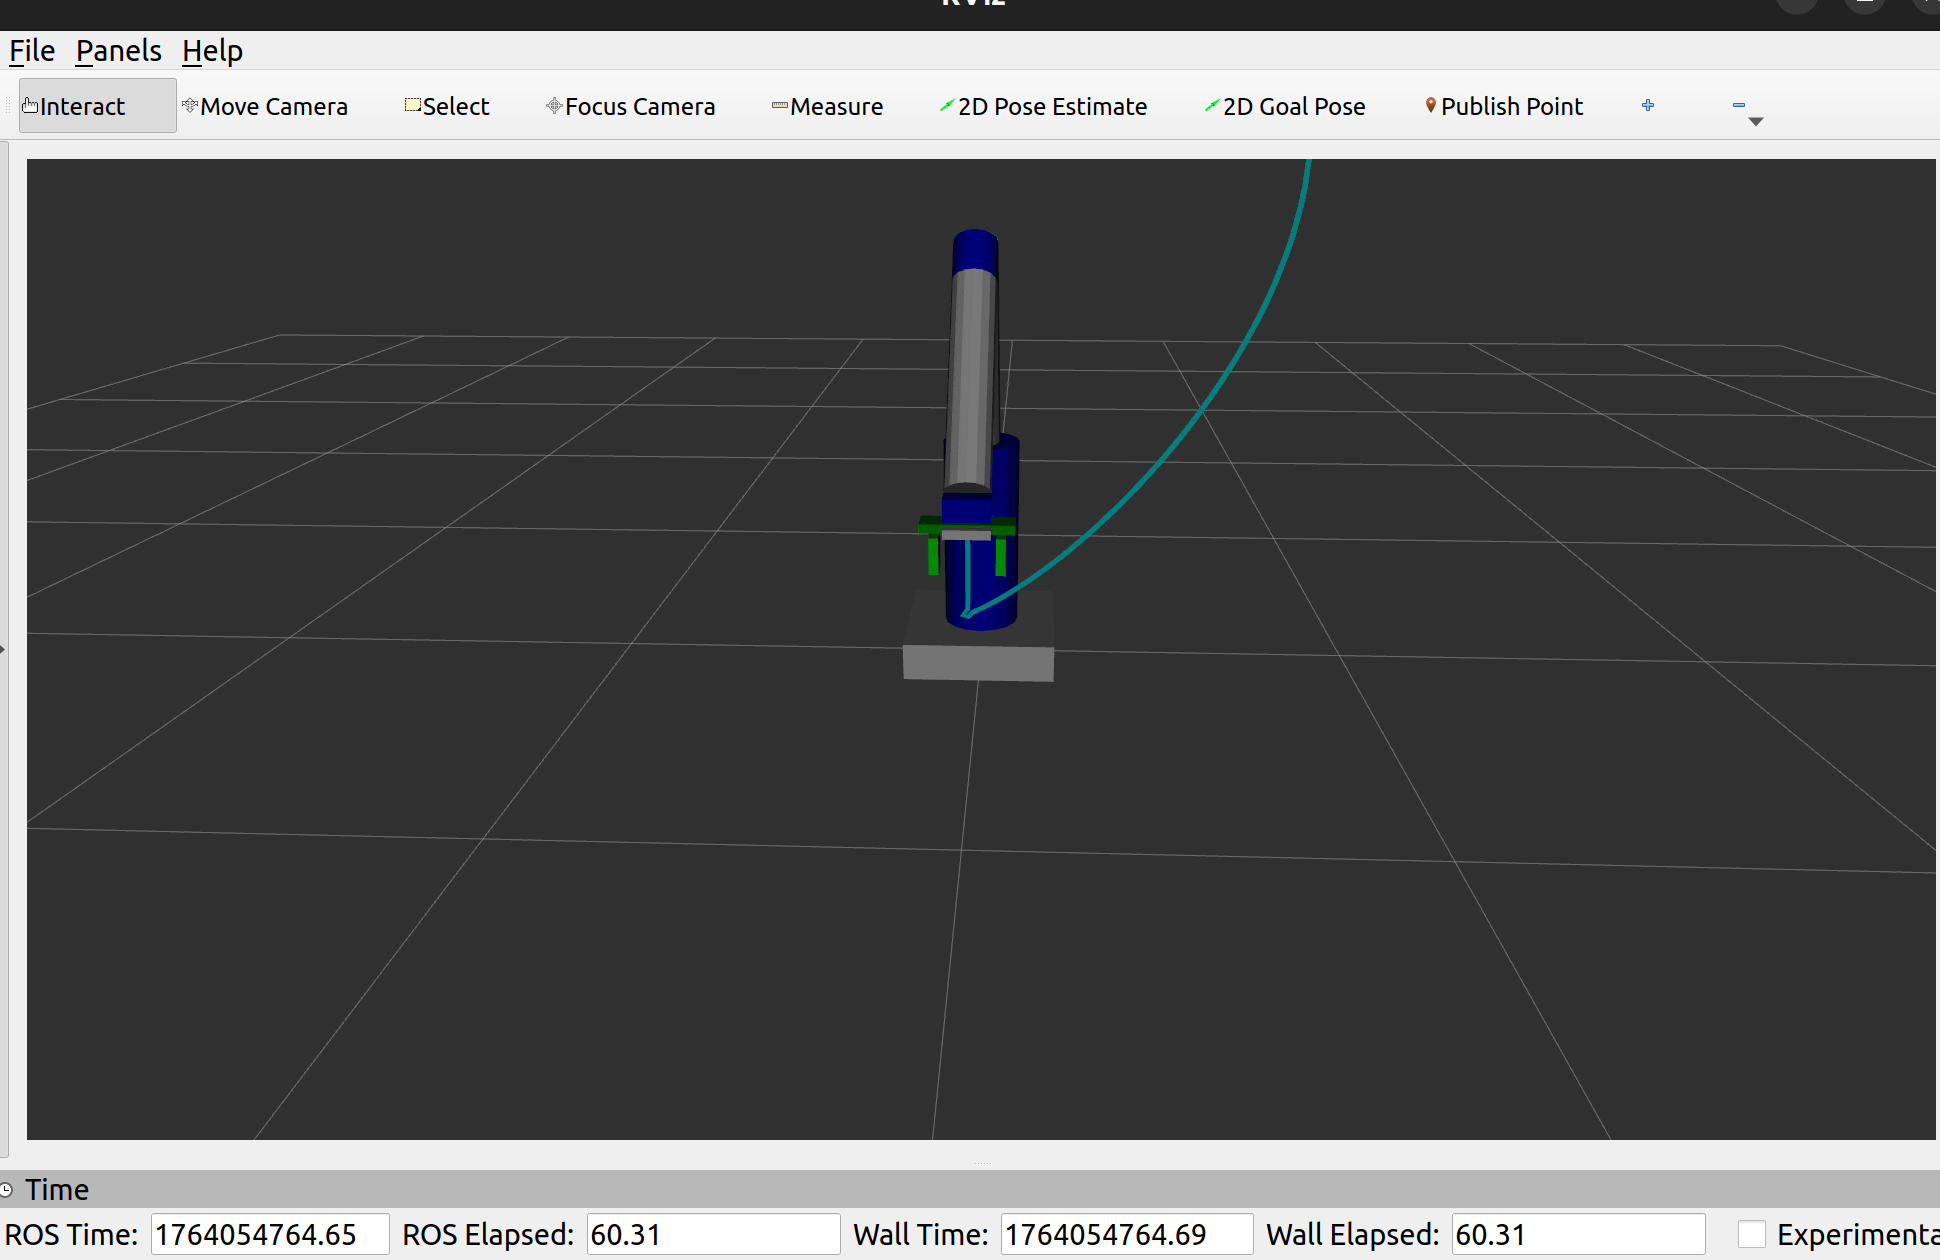Click the Focus Camera tool
The image size is (1940, 1260).
pyautogui.click(x=631, y=106)
